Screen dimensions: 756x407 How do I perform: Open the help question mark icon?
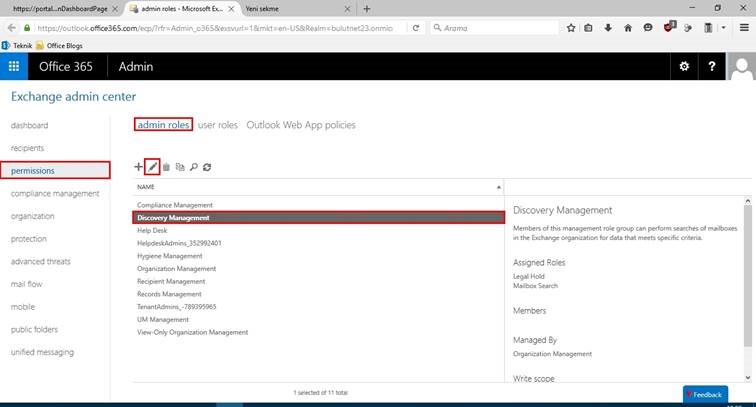712,67
